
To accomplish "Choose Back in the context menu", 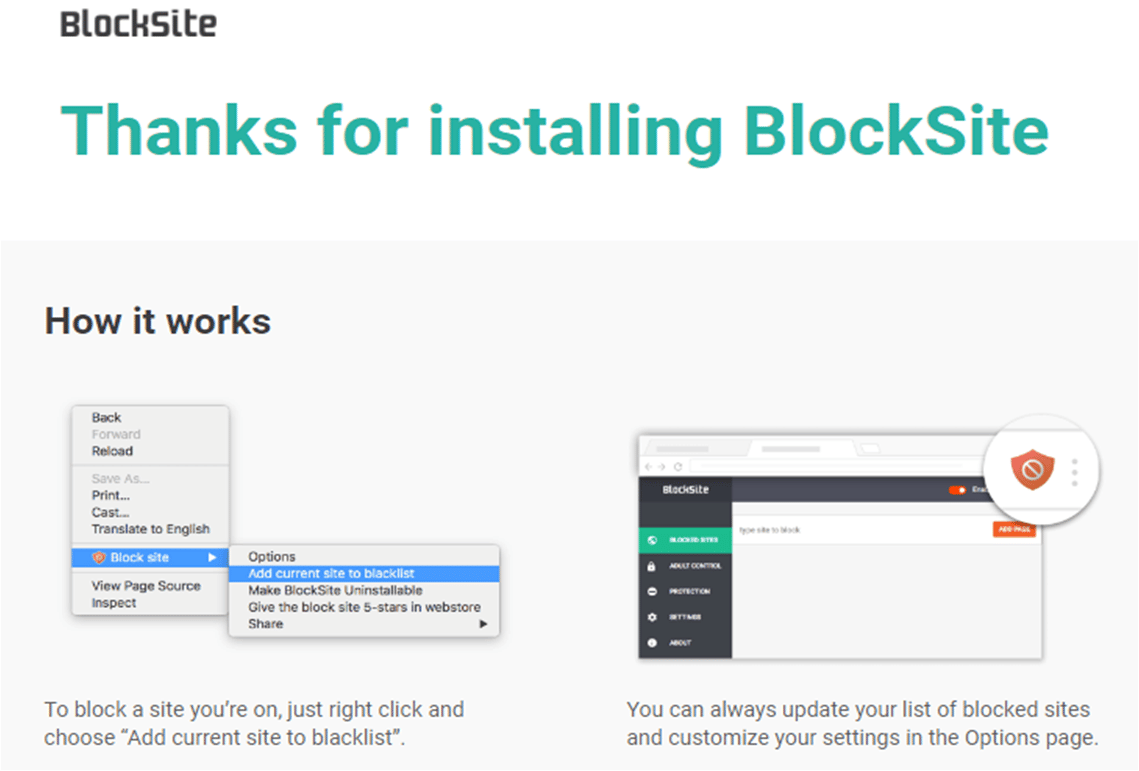I will click(106, 418).
